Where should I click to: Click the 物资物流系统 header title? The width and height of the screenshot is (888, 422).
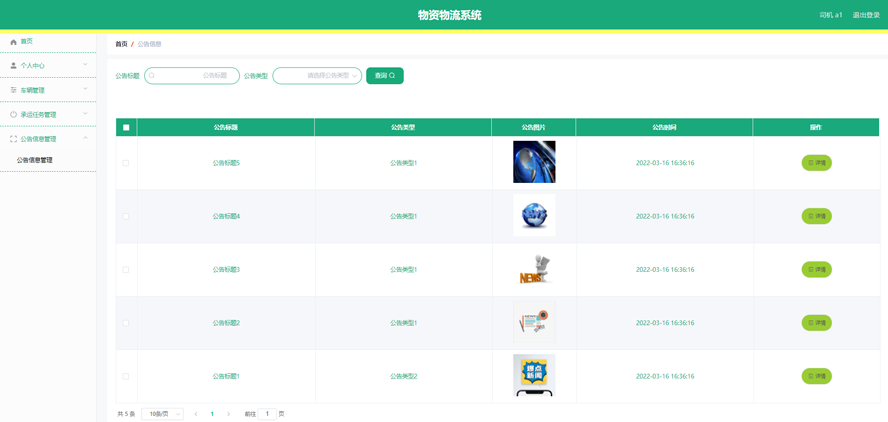click(450, 15)
